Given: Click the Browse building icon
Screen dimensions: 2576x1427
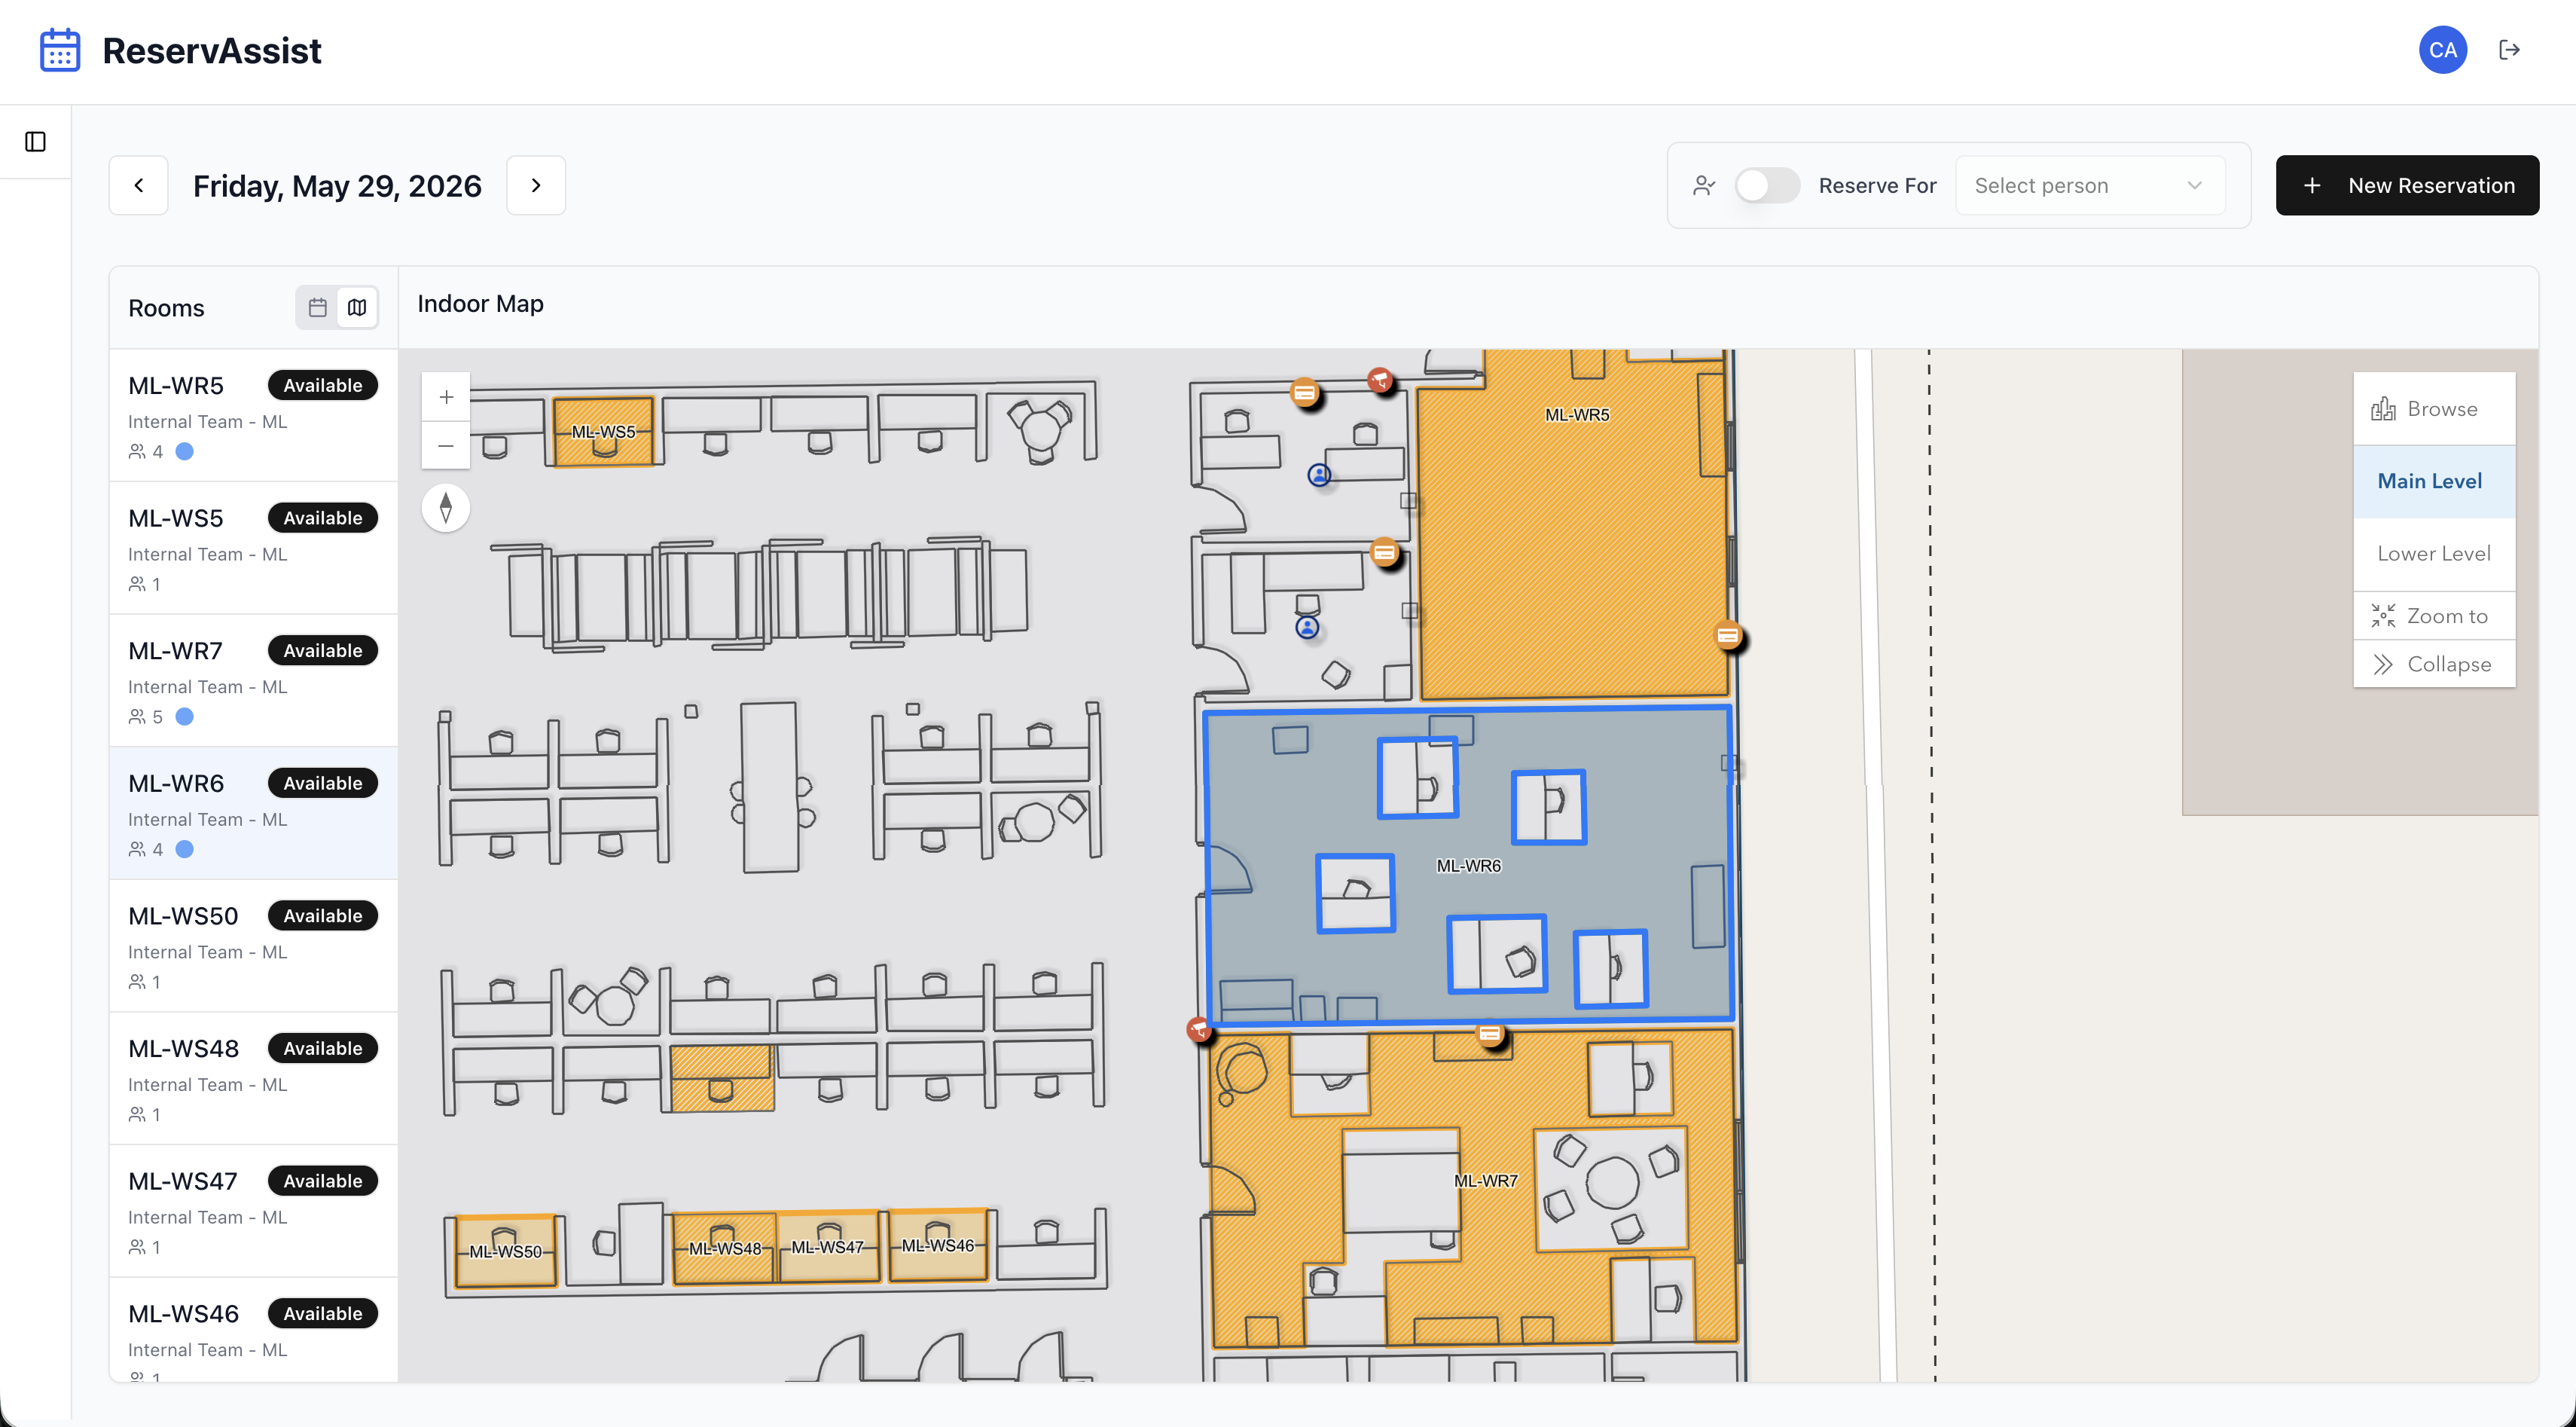Looking at the screenshot, I should (2383, 409).
